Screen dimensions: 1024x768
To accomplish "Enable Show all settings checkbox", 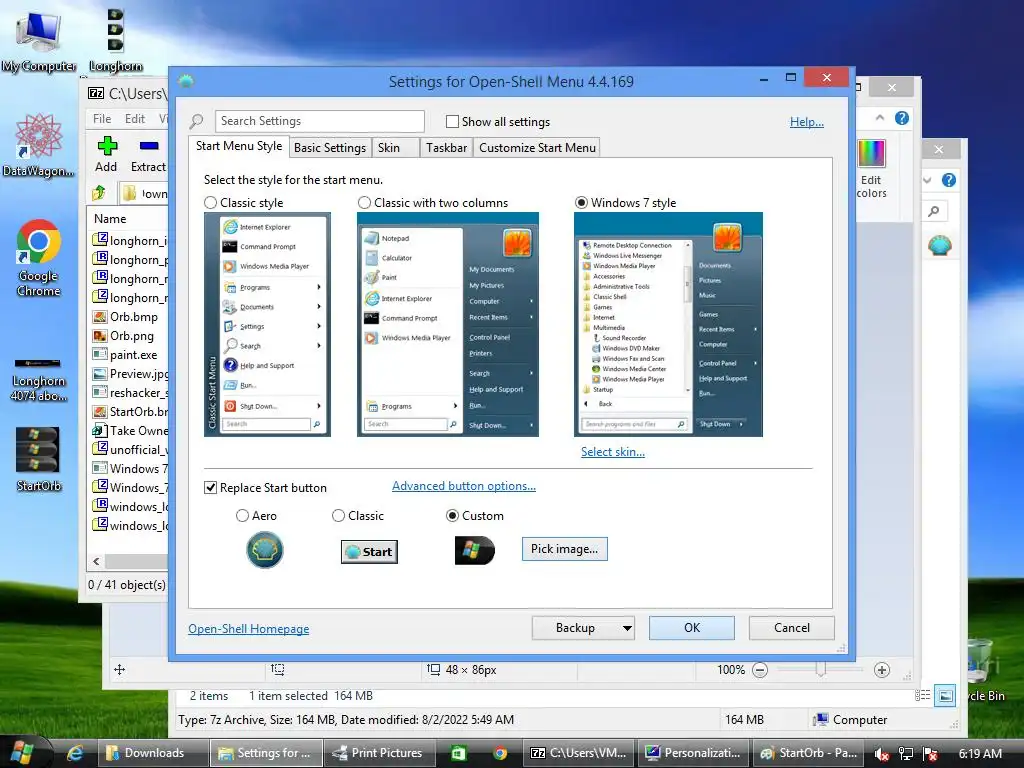I will pyautogui.click(x=452, y=121).
